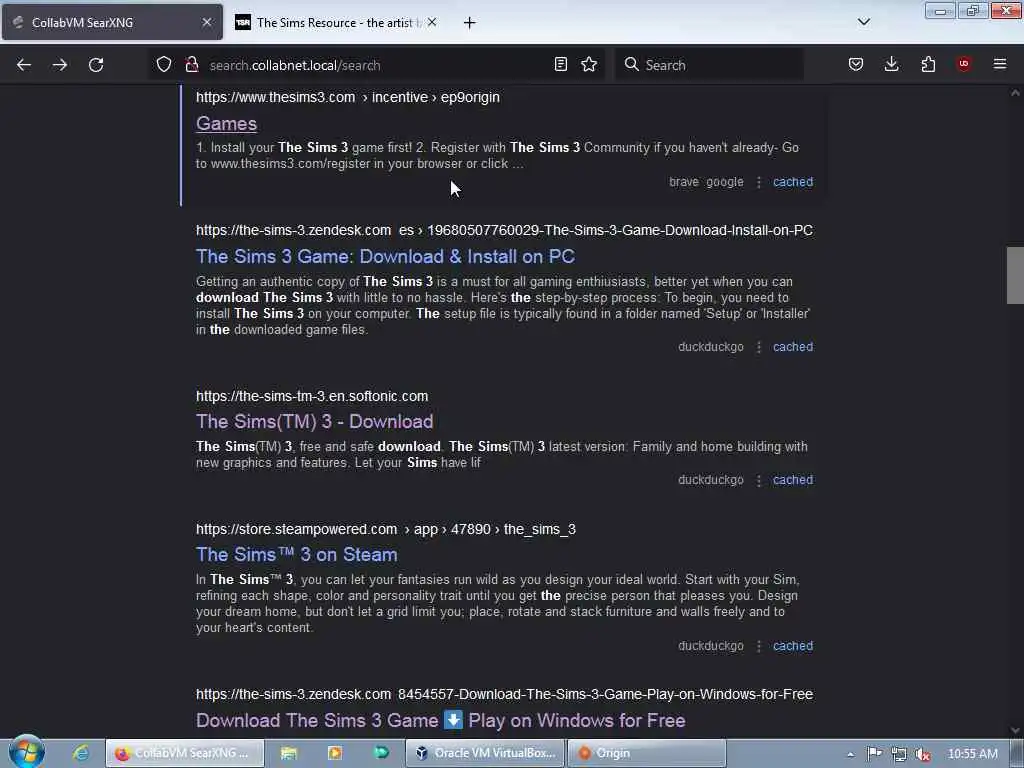Show hidden tray icons arrow
Image resolution: width=1024 pixels, height=768 pixels.
coord(850,754)
